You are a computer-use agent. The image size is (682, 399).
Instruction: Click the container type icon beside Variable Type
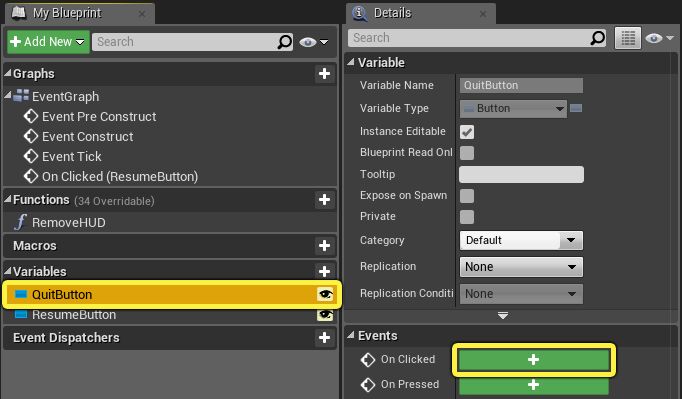(x=576, y=108)
